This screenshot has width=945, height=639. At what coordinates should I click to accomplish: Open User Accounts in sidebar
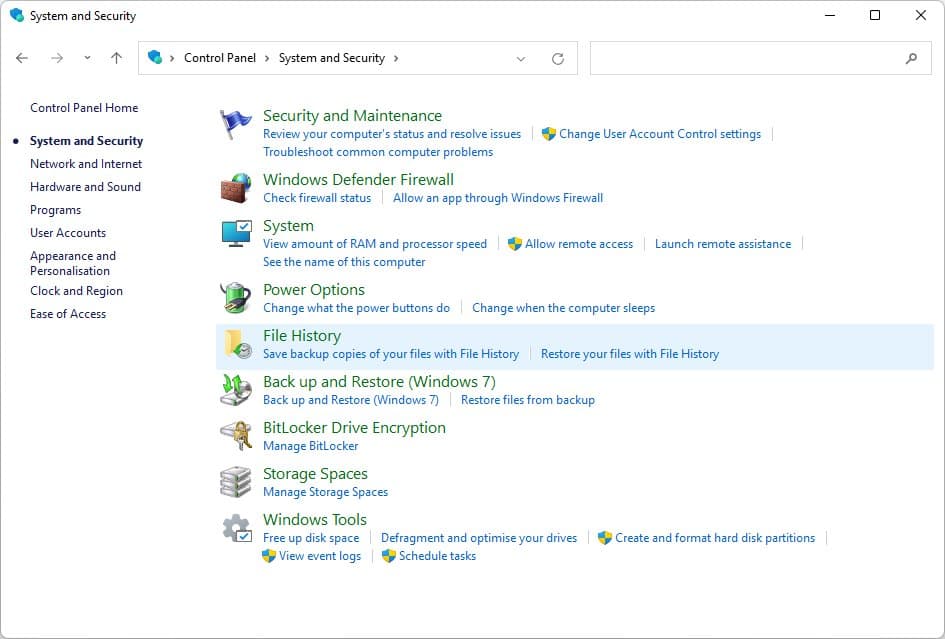pos(68,233)
